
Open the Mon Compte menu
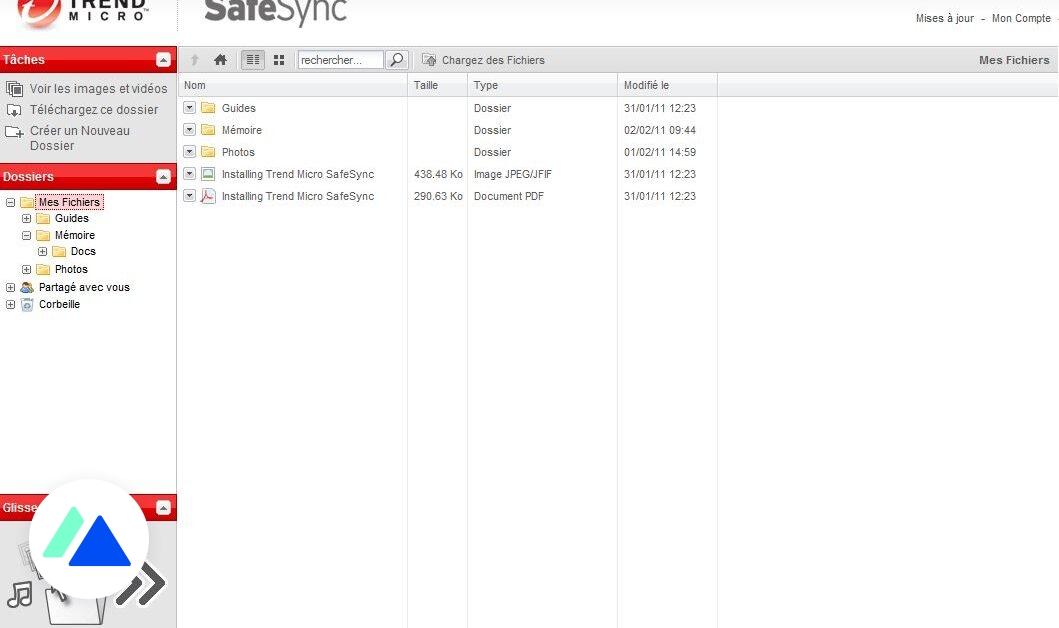[x=1021, y=18]
